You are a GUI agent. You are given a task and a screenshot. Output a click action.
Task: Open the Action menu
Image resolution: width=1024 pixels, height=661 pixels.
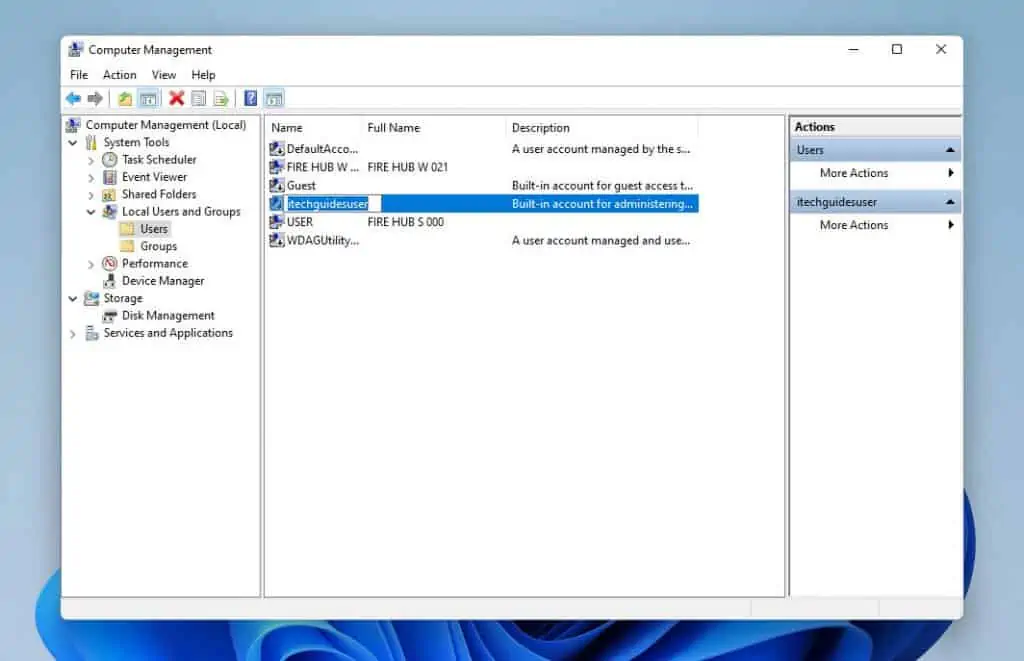[119, 74]
